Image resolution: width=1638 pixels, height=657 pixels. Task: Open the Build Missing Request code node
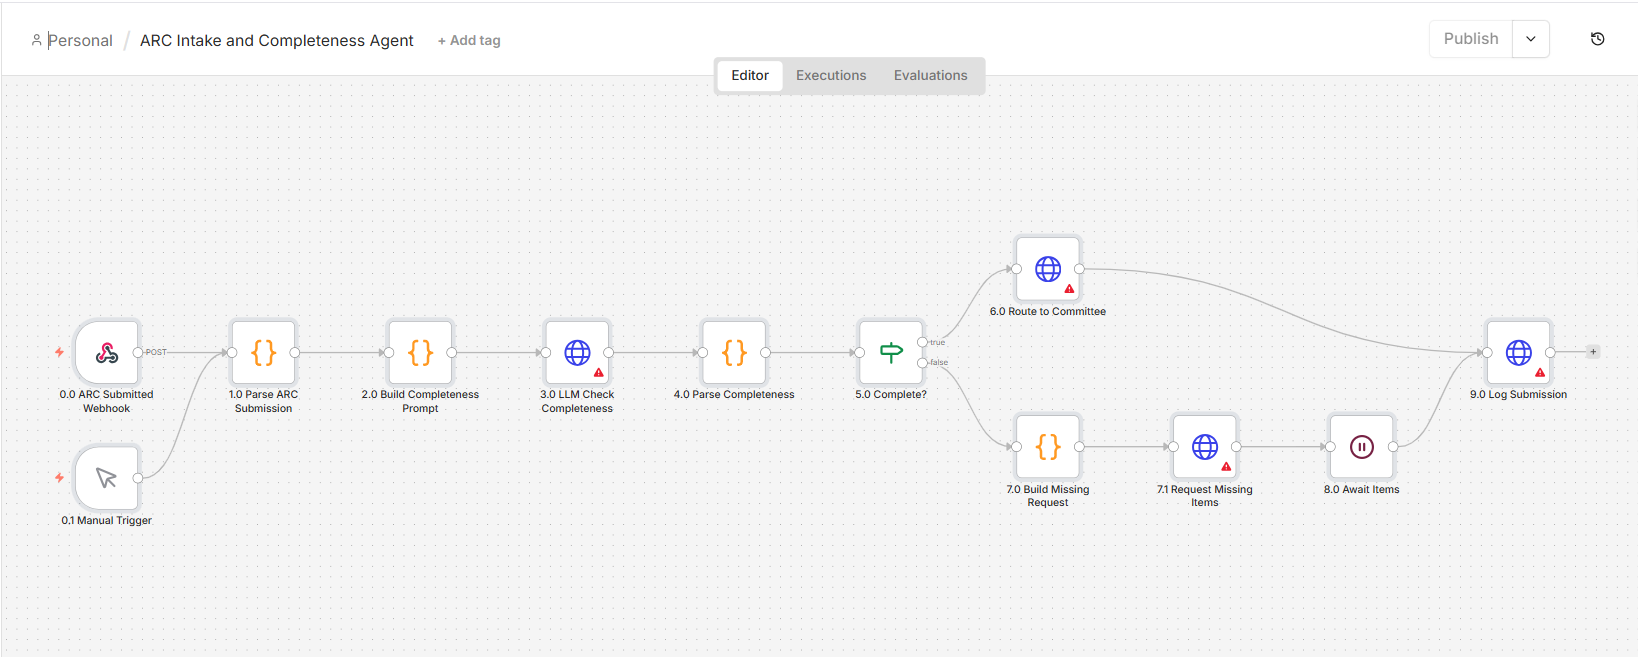(x=1048, y=447)
